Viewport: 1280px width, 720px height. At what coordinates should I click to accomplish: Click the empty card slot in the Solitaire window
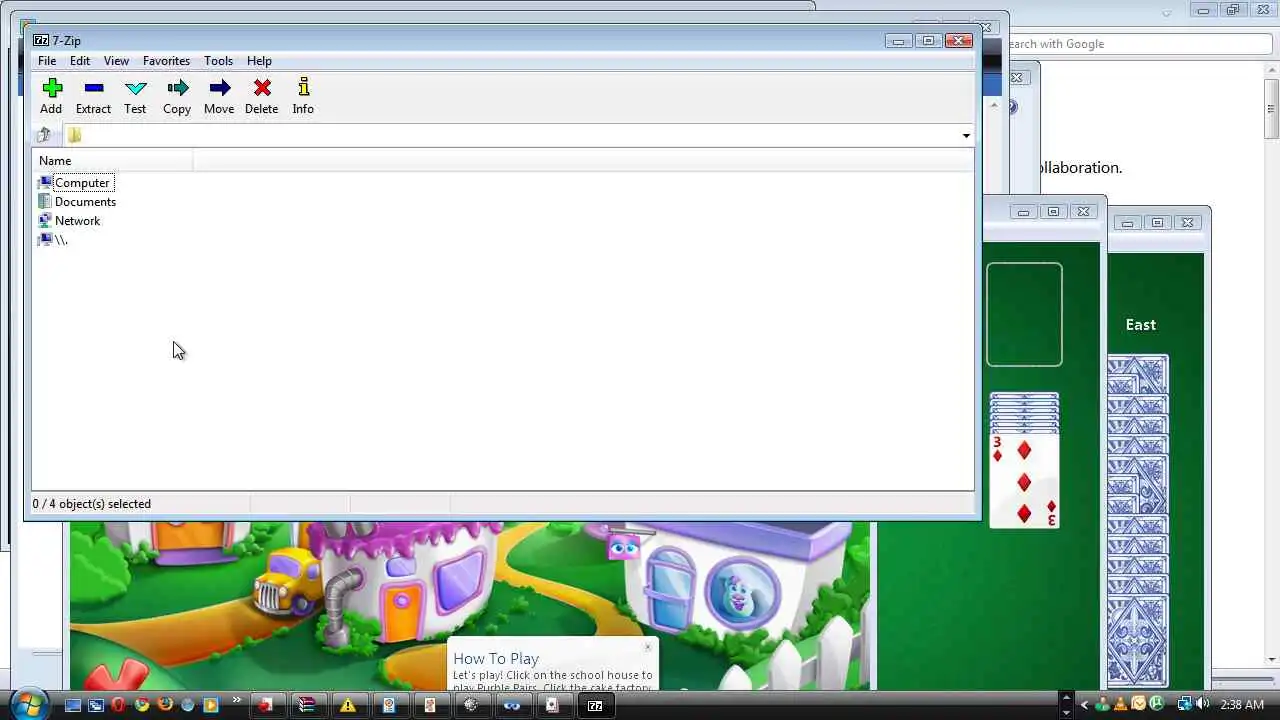(1024, 315)
